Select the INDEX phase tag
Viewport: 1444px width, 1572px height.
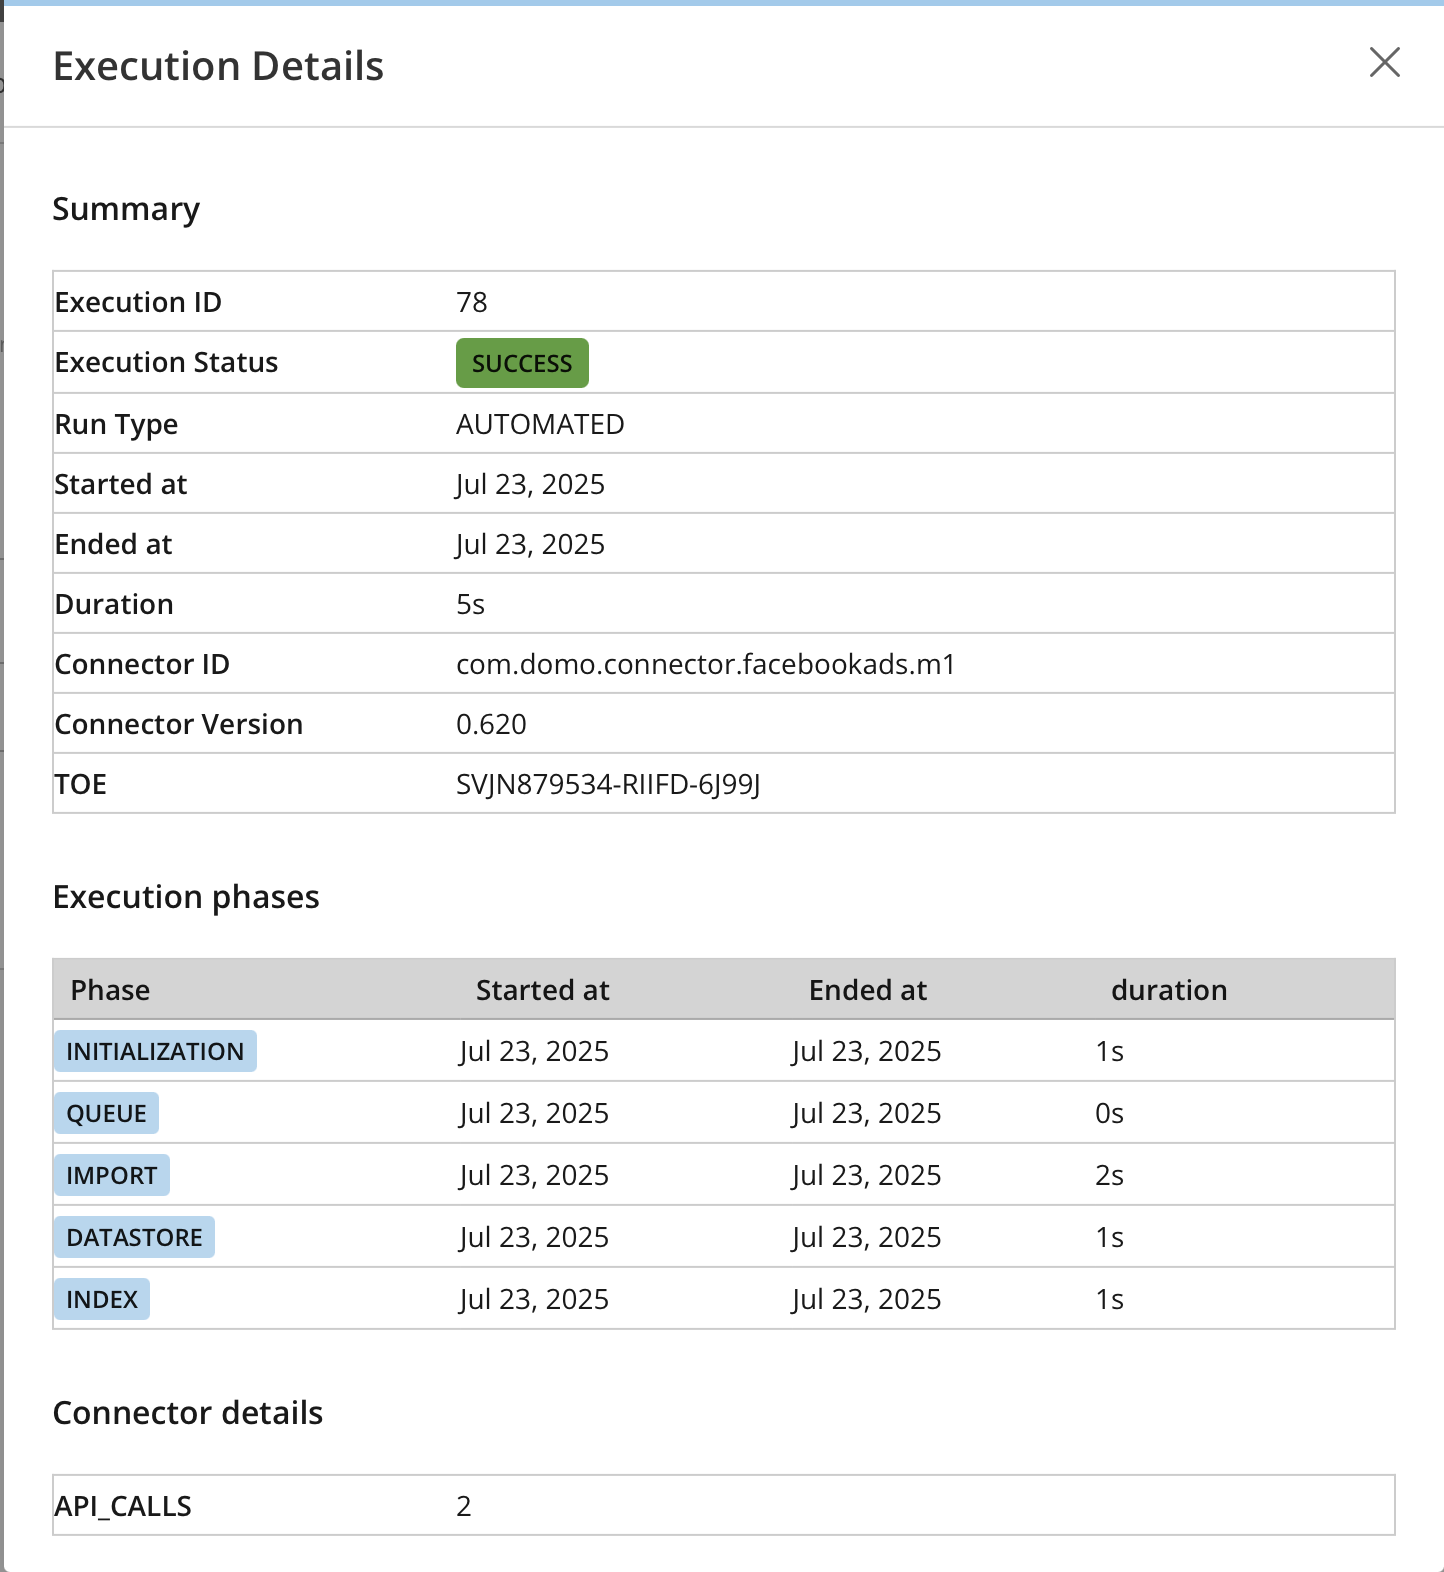(x=102, y=1299)
